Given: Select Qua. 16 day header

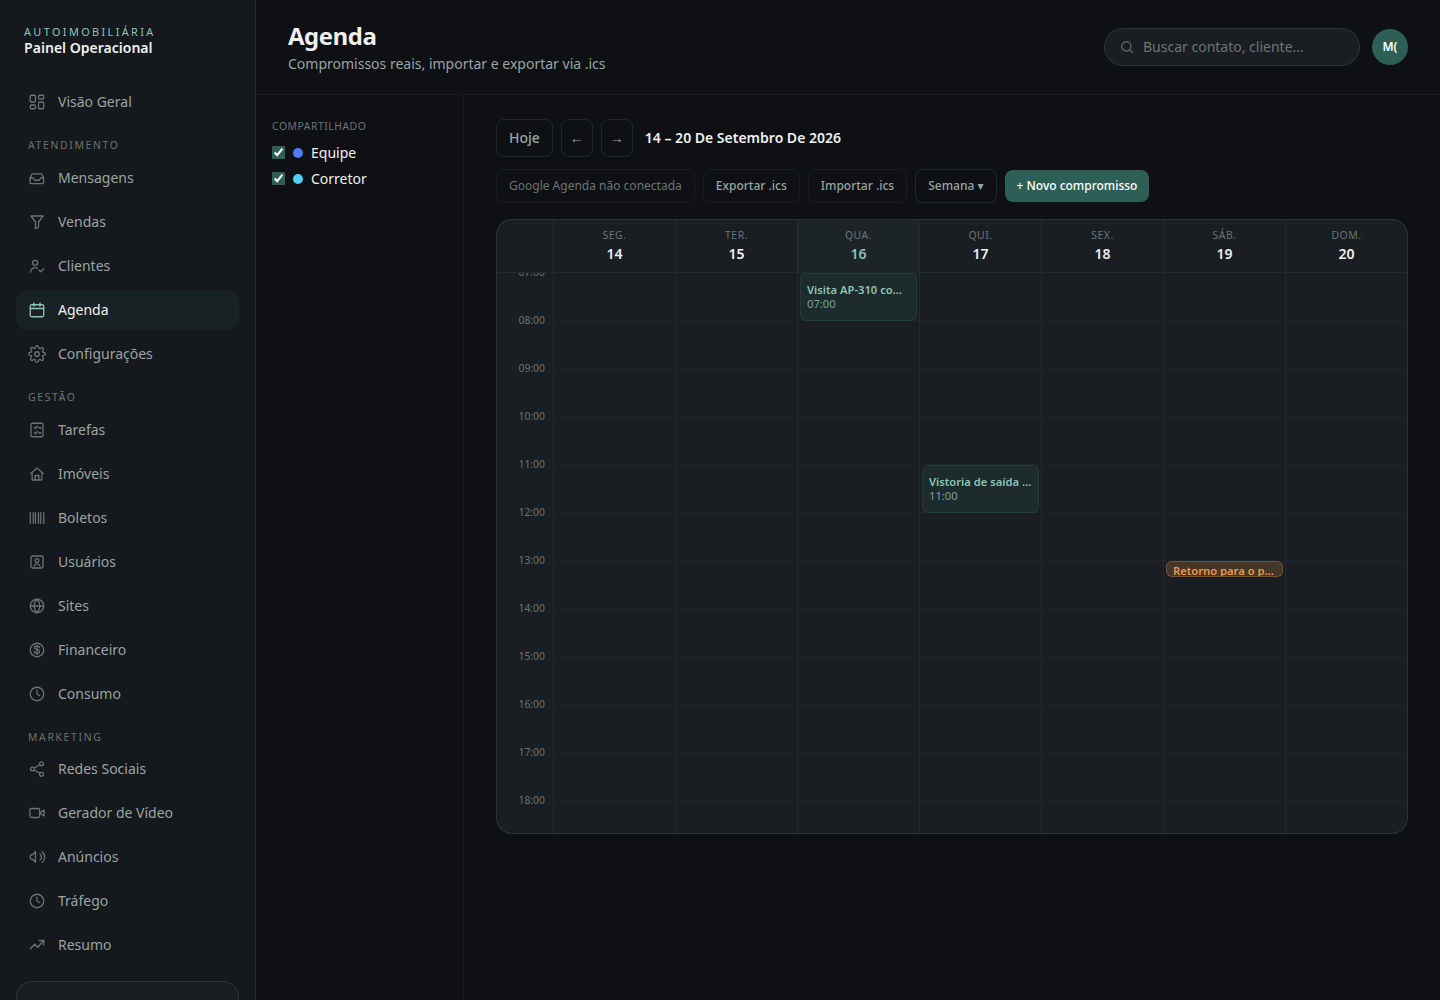Looking at the screenshot, I should [858, 246].
